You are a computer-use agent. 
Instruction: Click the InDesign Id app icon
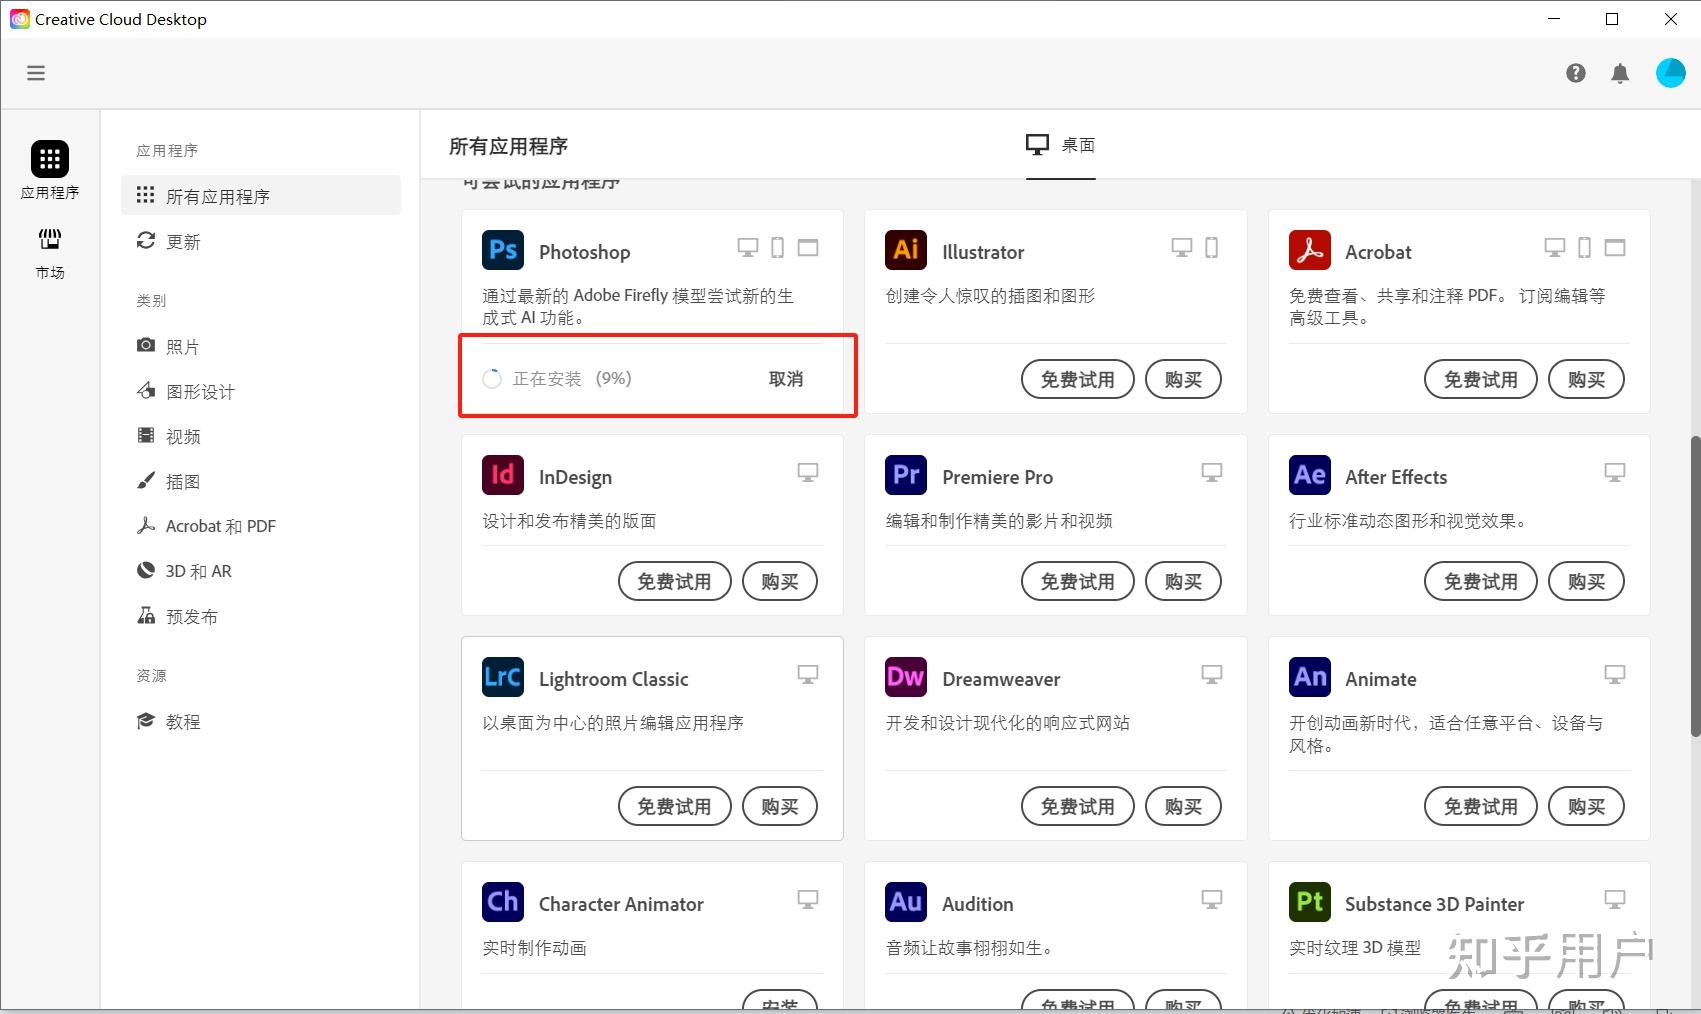[x=503, y=475]
